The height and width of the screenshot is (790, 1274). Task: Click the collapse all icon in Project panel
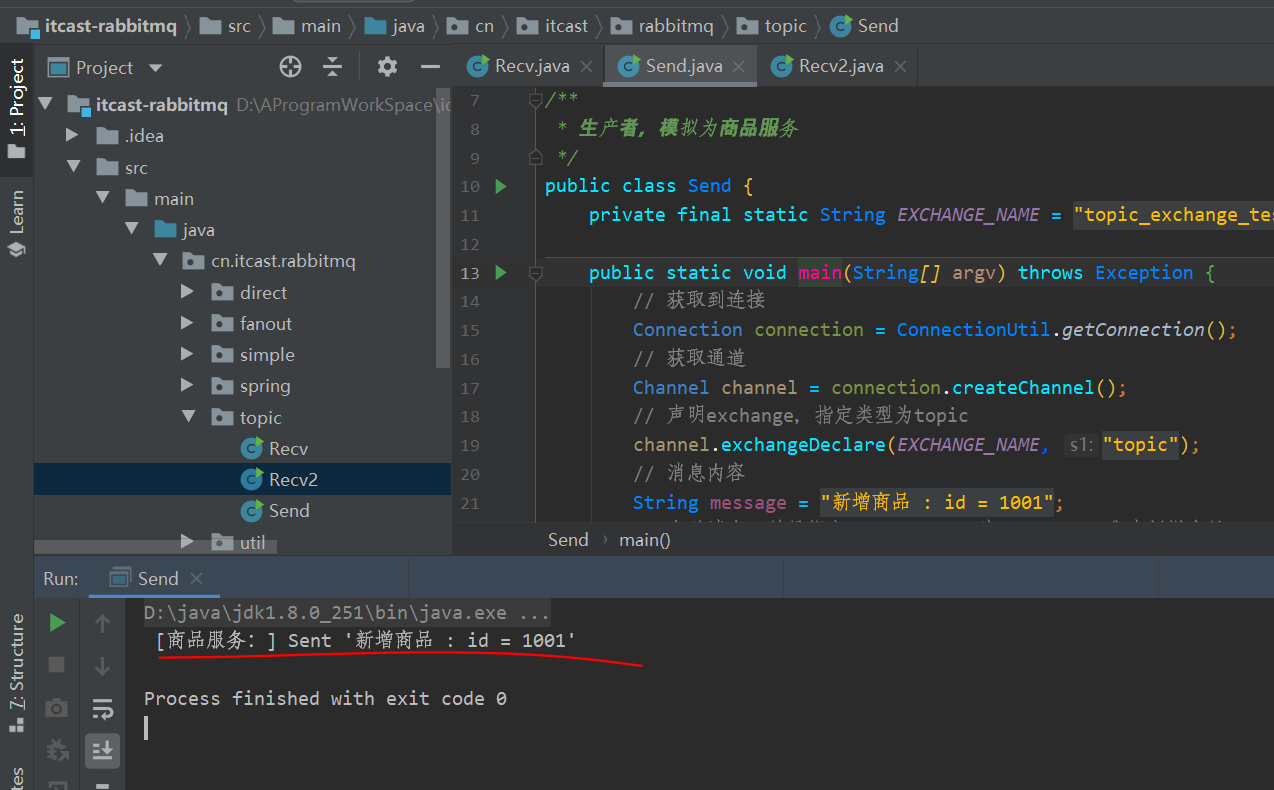tap(333, 67)
